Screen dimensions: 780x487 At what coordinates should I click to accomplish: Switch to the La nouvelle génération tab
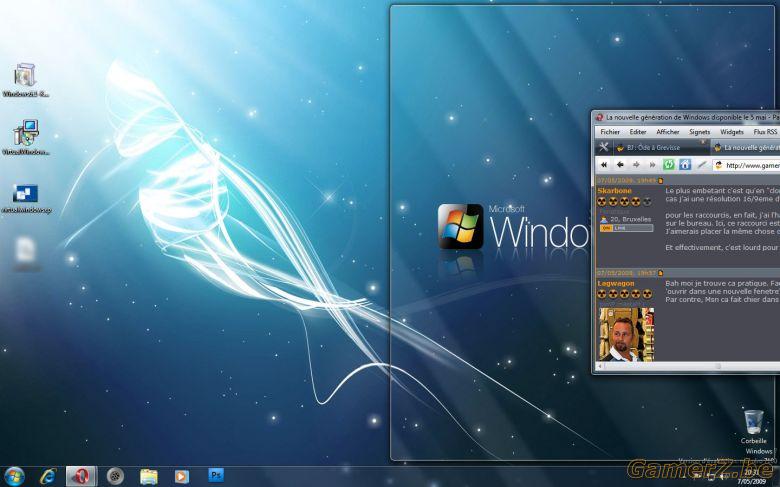coord(746,147)
